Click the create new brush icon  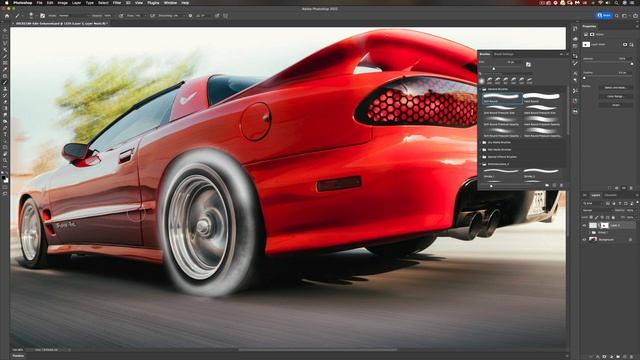(x=554, y=186)
